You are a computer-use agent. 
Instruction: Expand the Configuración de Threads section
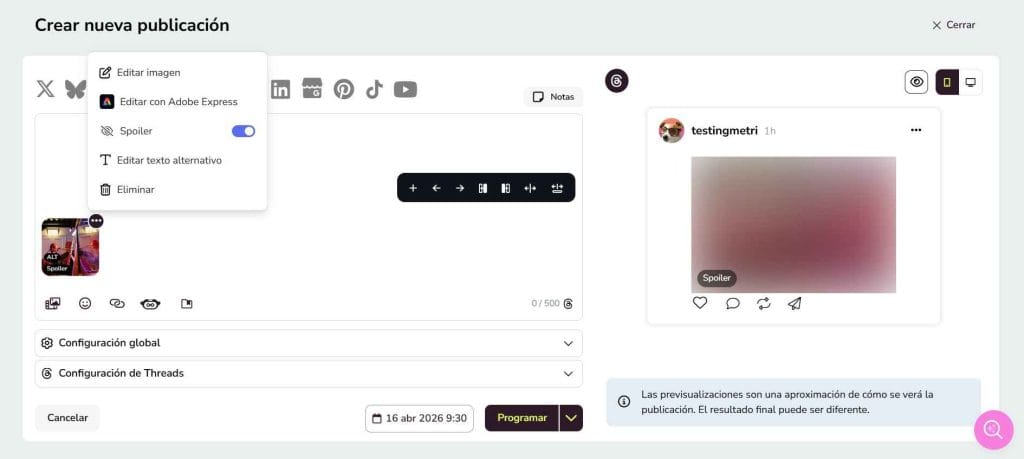(x=308, y=373)
